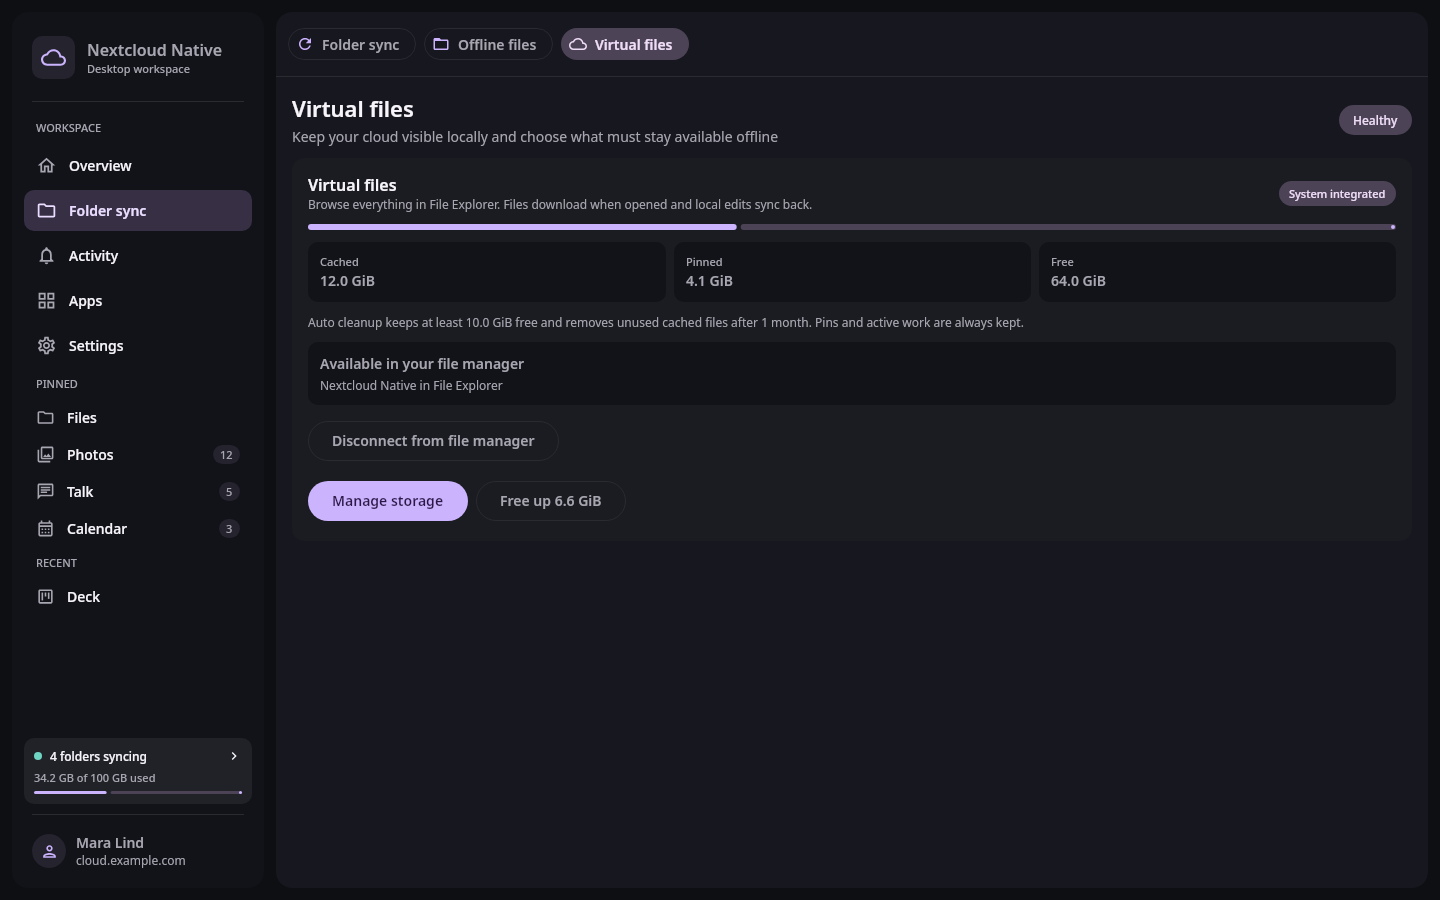Expand the 4 folders syncing chevron
This screenshot has height=900, width=1440.
click(x=234, y=756)
